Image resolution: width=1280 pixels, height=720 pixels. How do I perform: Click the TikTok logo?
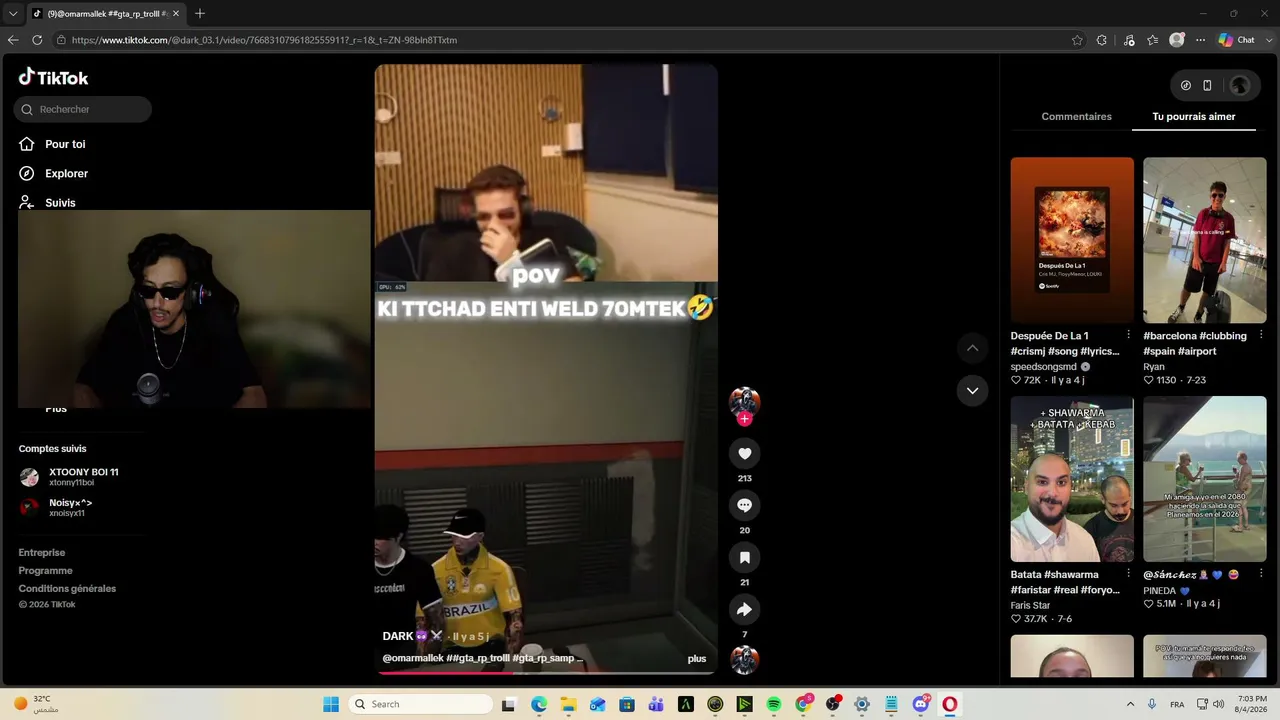coord(53,78)
